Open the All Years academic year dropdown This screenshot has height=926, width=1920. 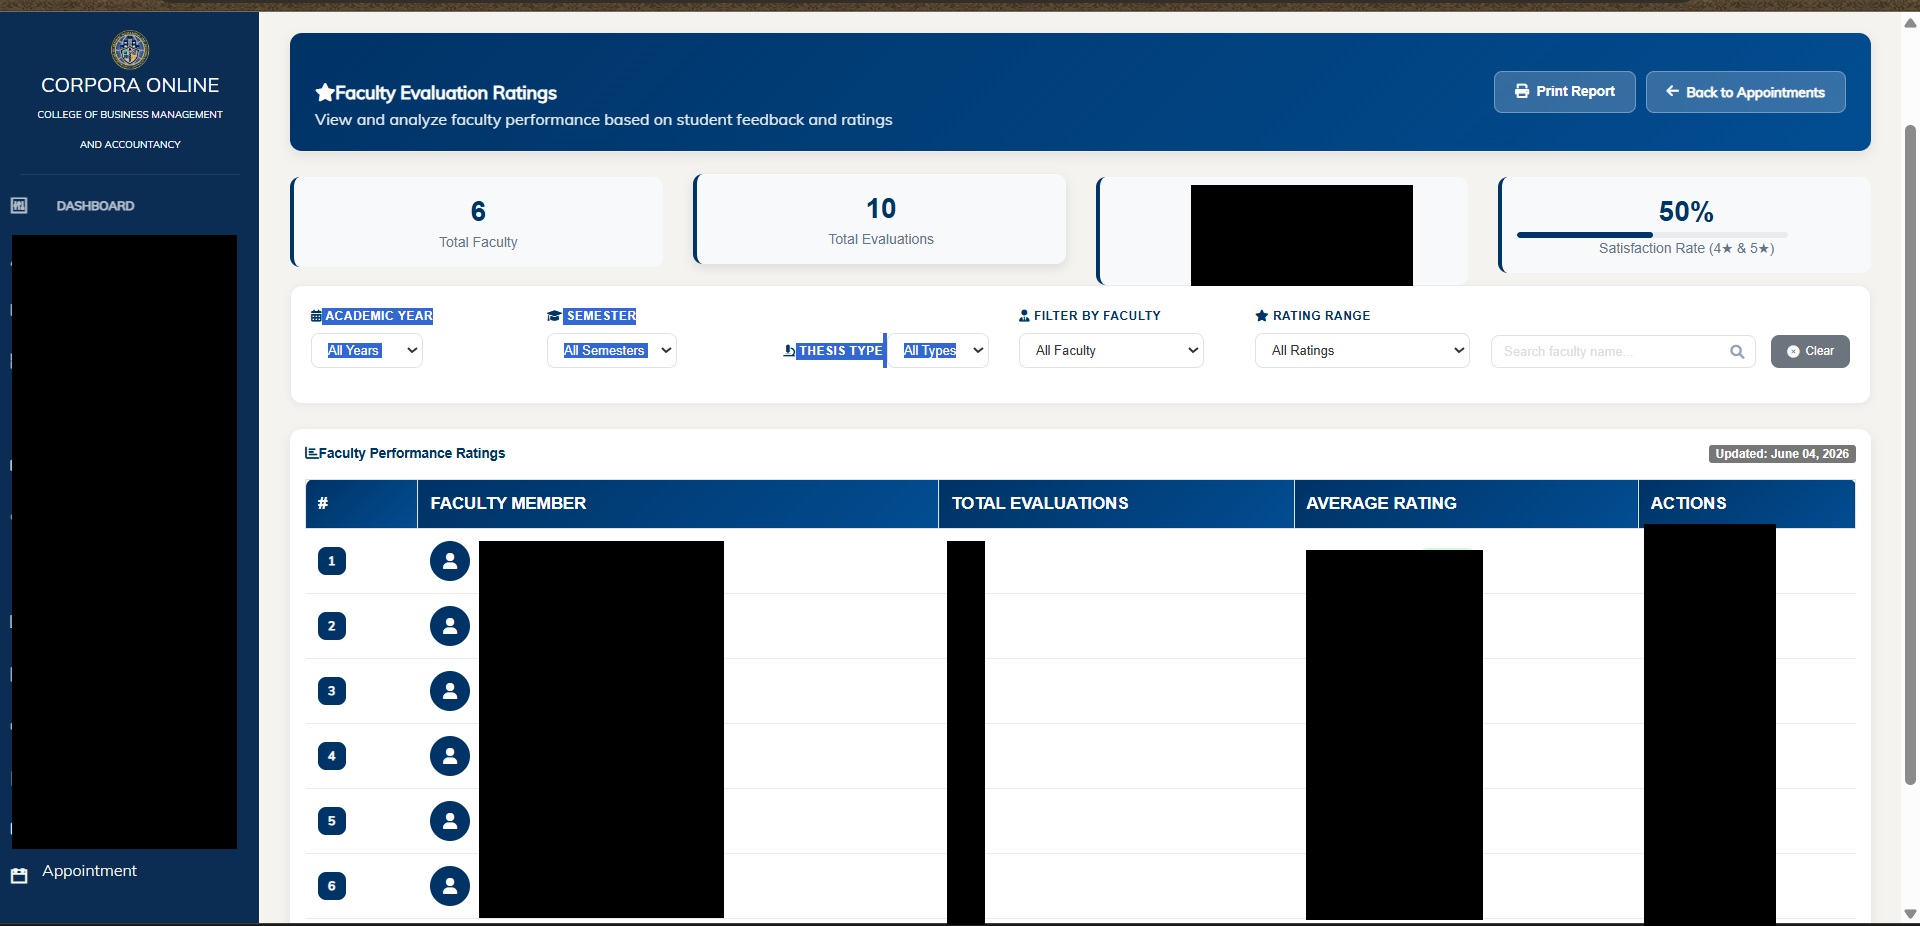tap(367, 351)
